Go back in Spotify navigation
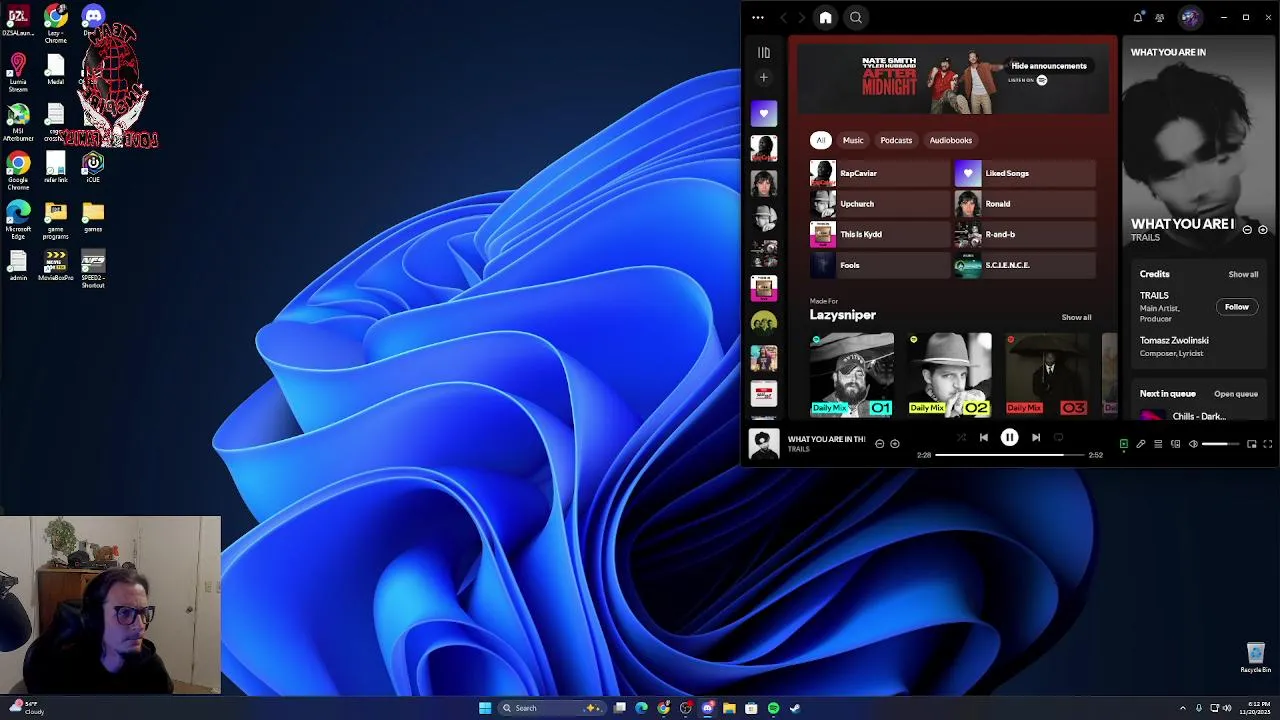This screenshot has height=720, width=1280. (784, 17)
